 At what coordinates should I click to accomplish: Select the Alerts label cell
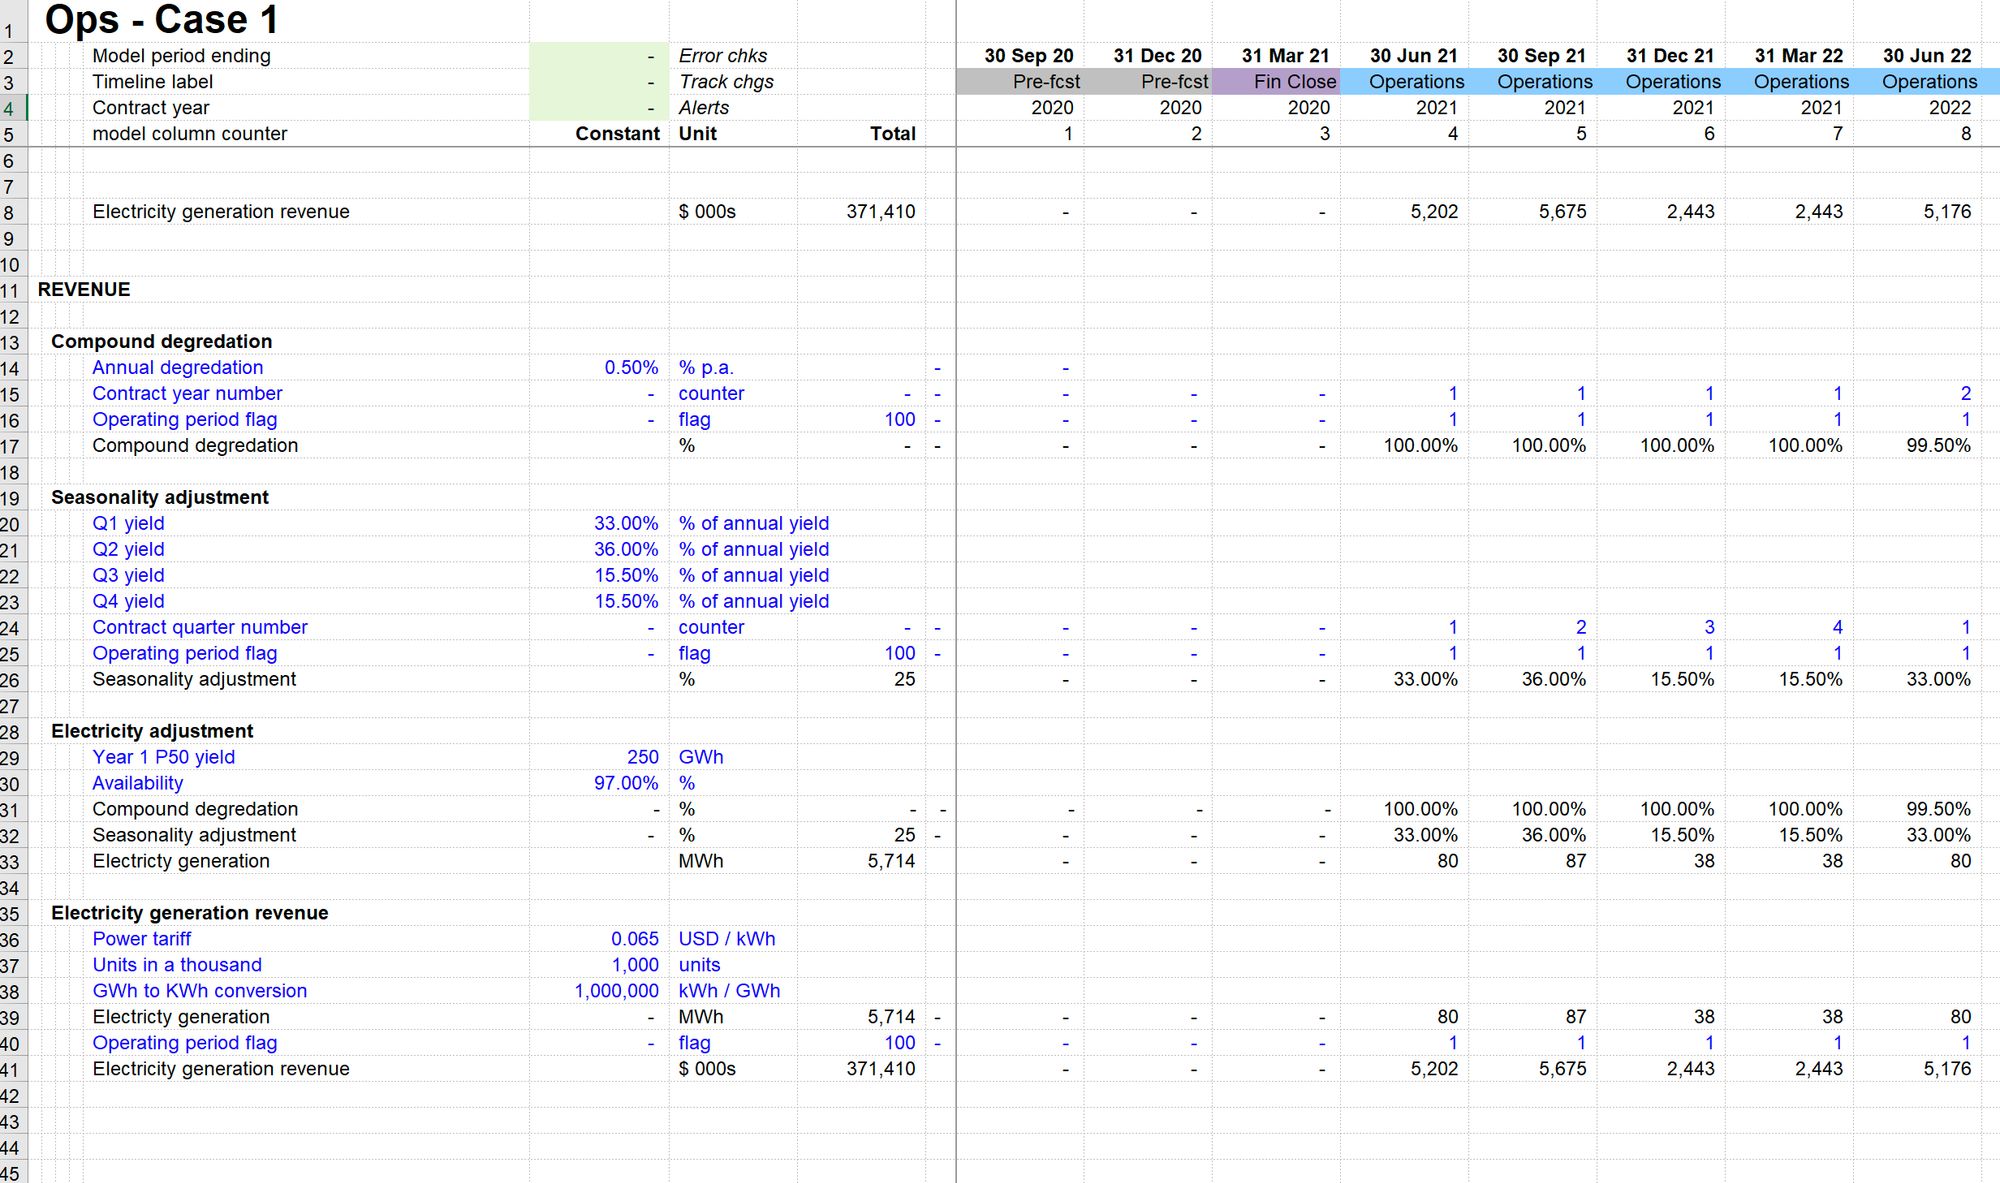point(704,108)
